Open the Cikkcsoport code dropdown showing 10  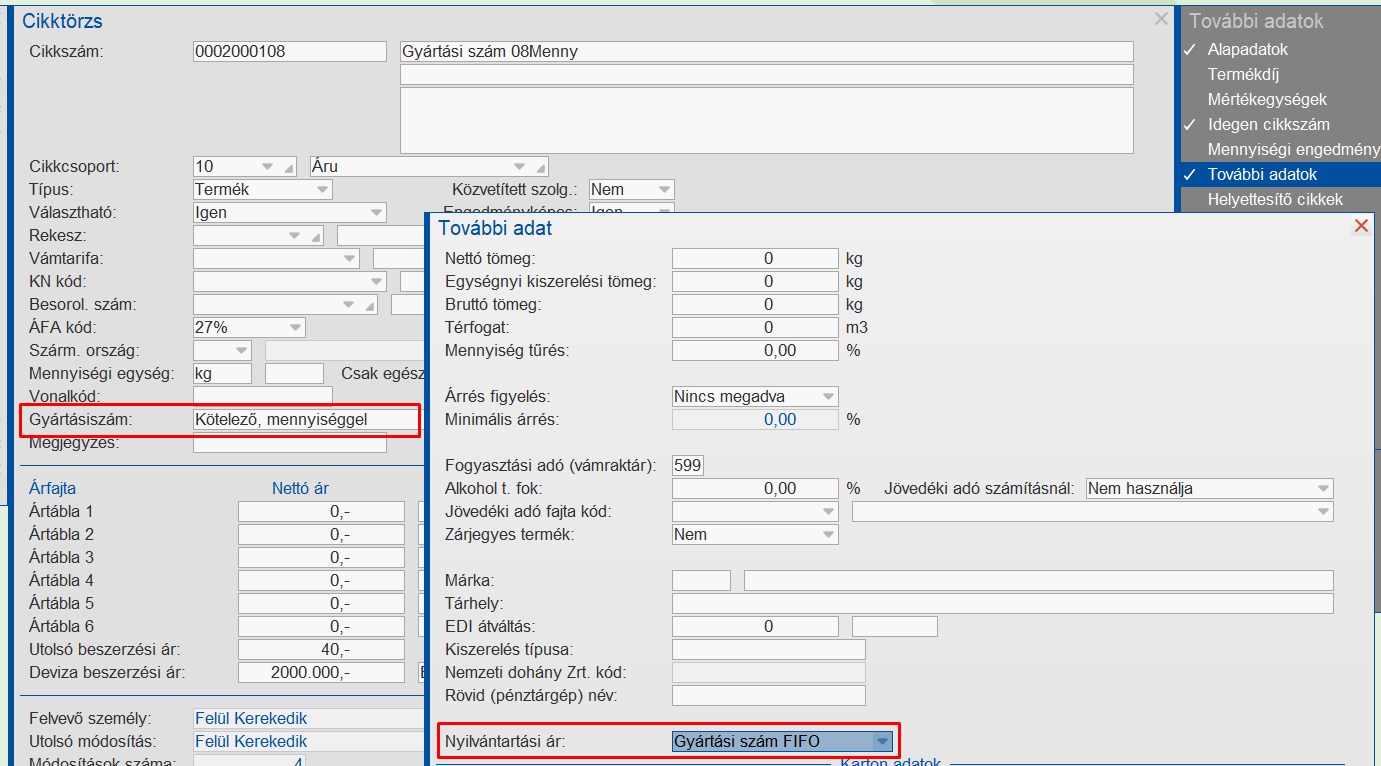coord(267,167)
